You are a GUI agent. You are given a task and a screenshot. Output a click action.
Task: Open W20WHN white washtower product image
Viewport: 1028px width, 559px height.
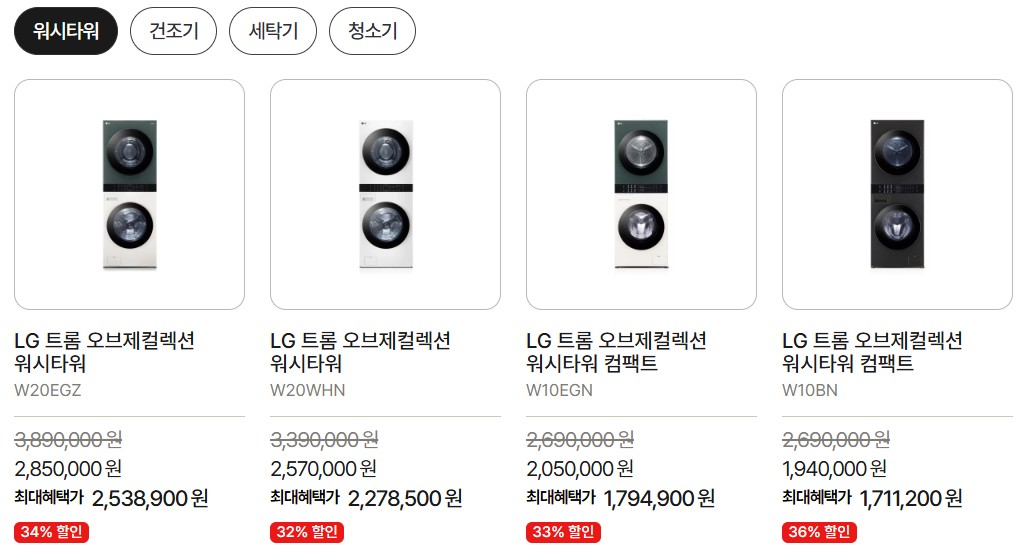pyautogui.click(x=386, y=195)
